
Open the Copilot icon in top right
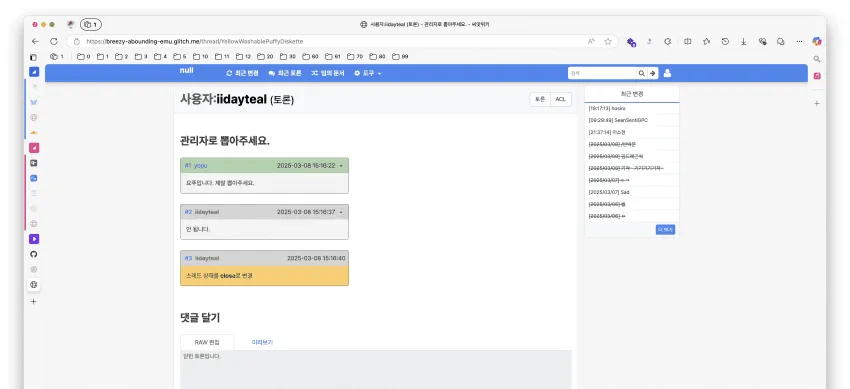(x=817, y=41)
